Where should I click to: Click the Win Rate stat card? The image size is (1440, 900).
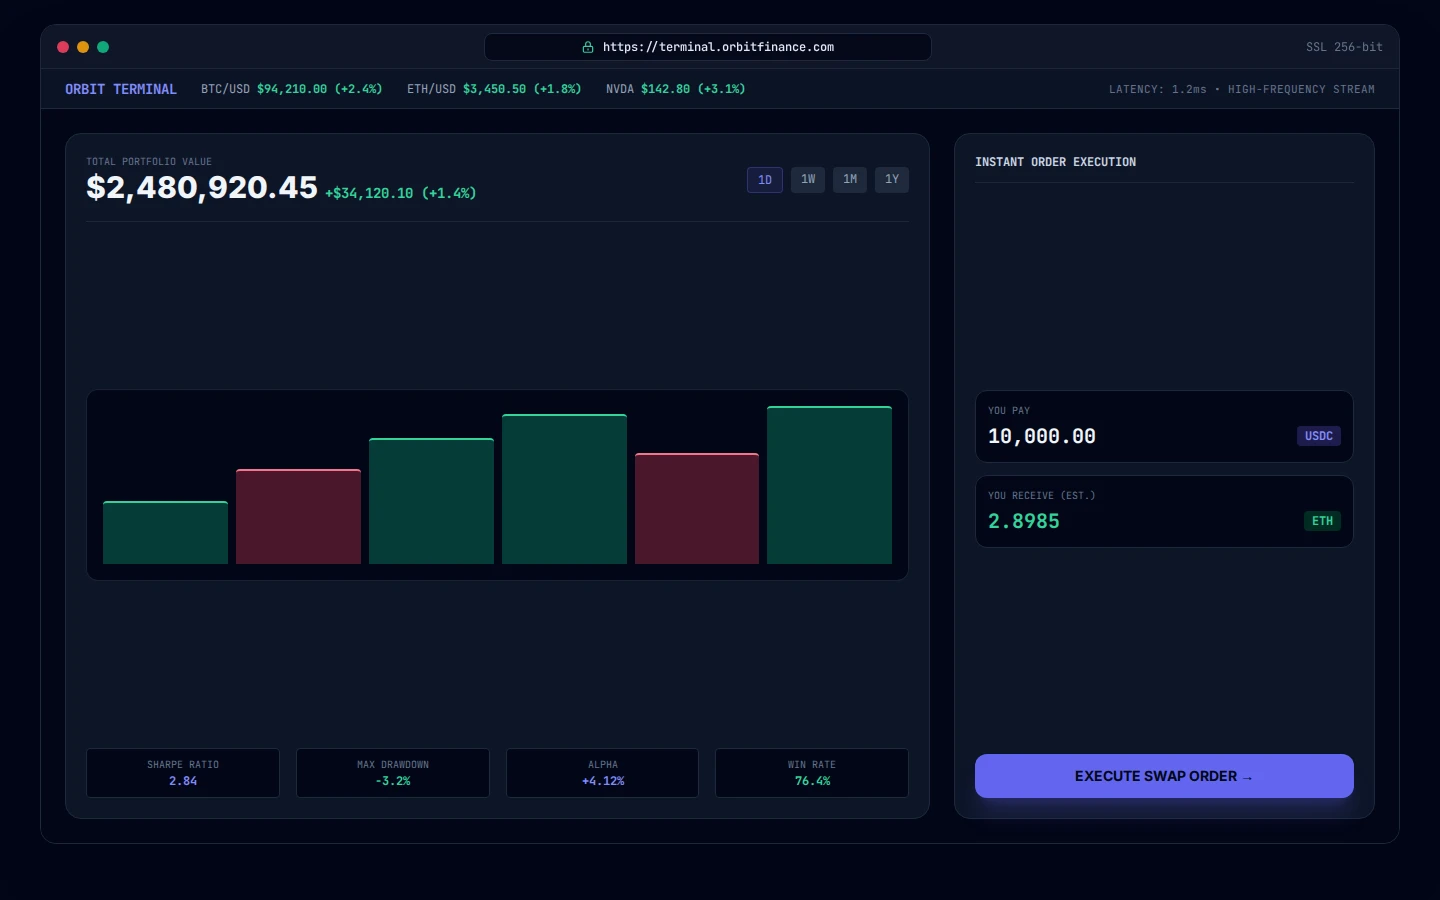(812, 773)
